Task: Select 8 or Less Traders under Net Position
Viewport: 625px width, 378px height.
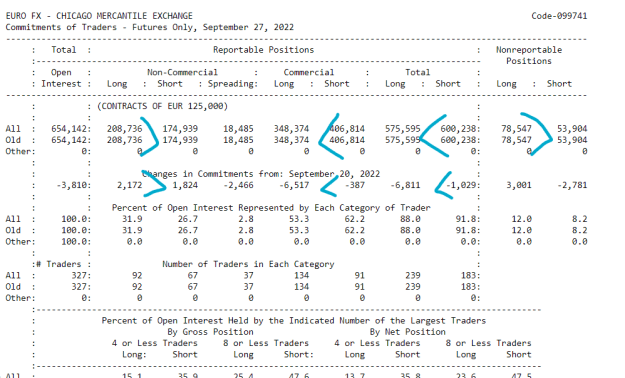Action: point(488,343)
